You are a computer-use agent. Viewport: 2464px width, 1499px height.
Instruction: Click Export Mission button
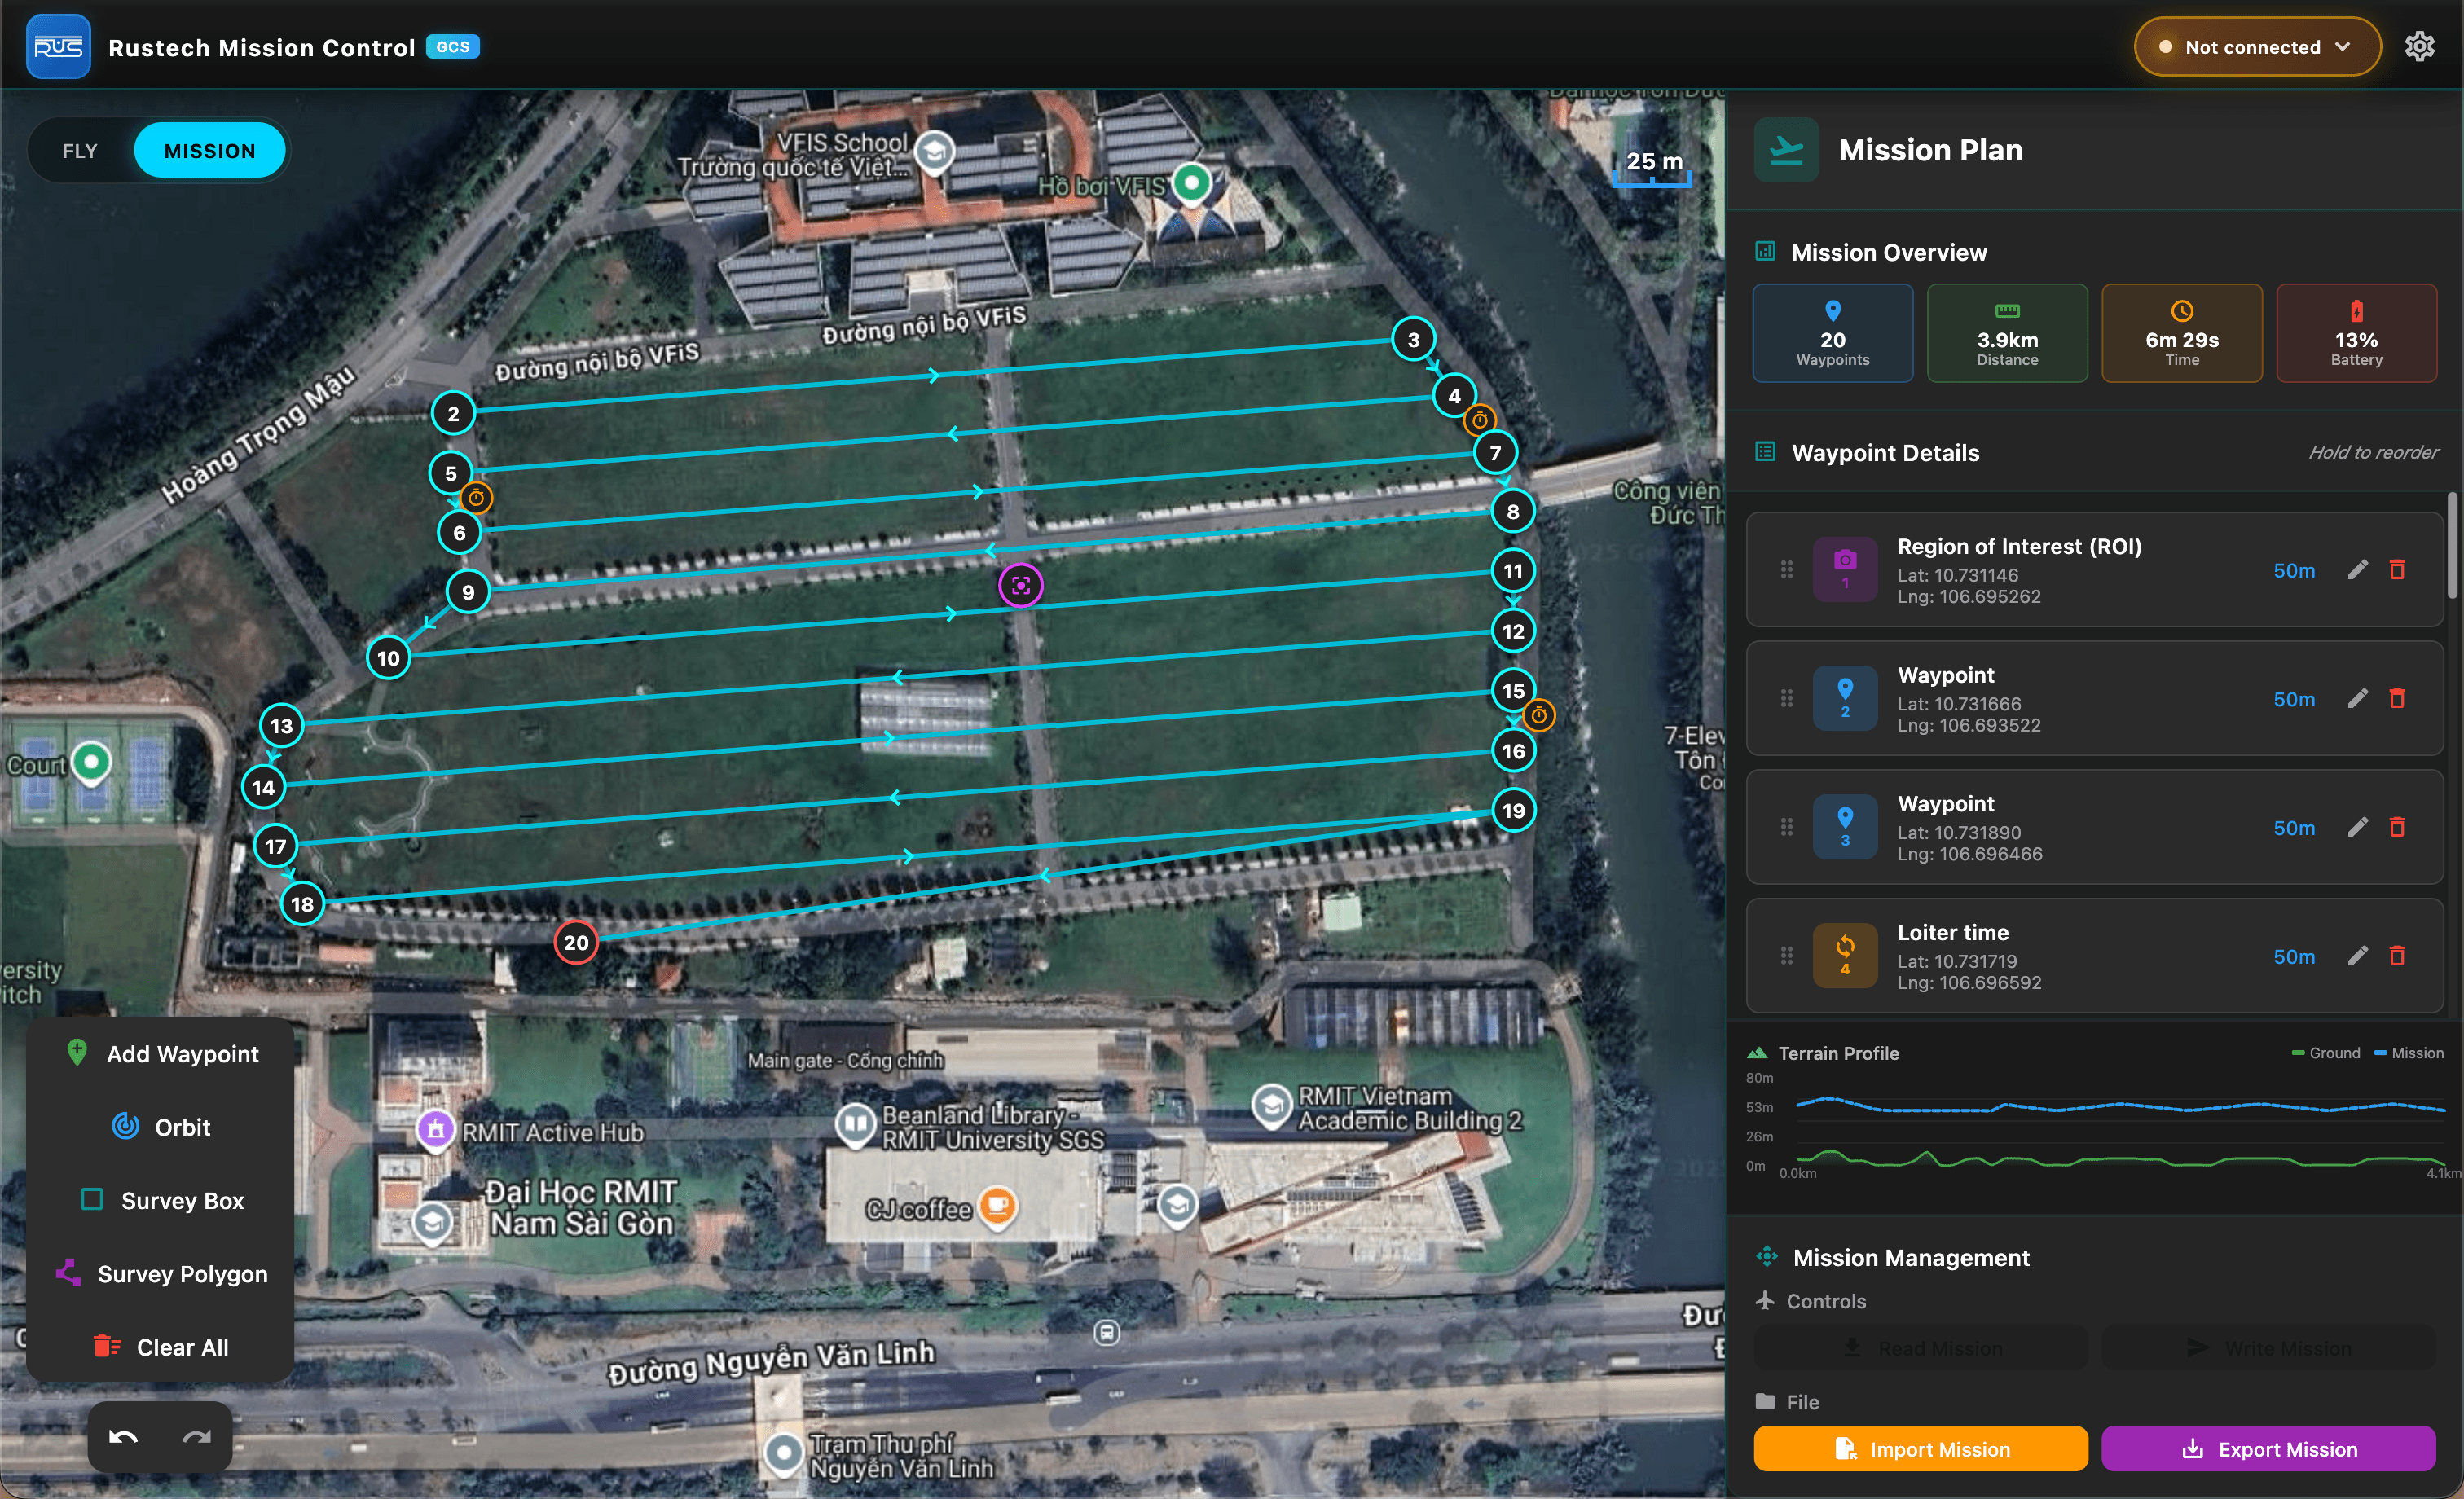2268,1449
